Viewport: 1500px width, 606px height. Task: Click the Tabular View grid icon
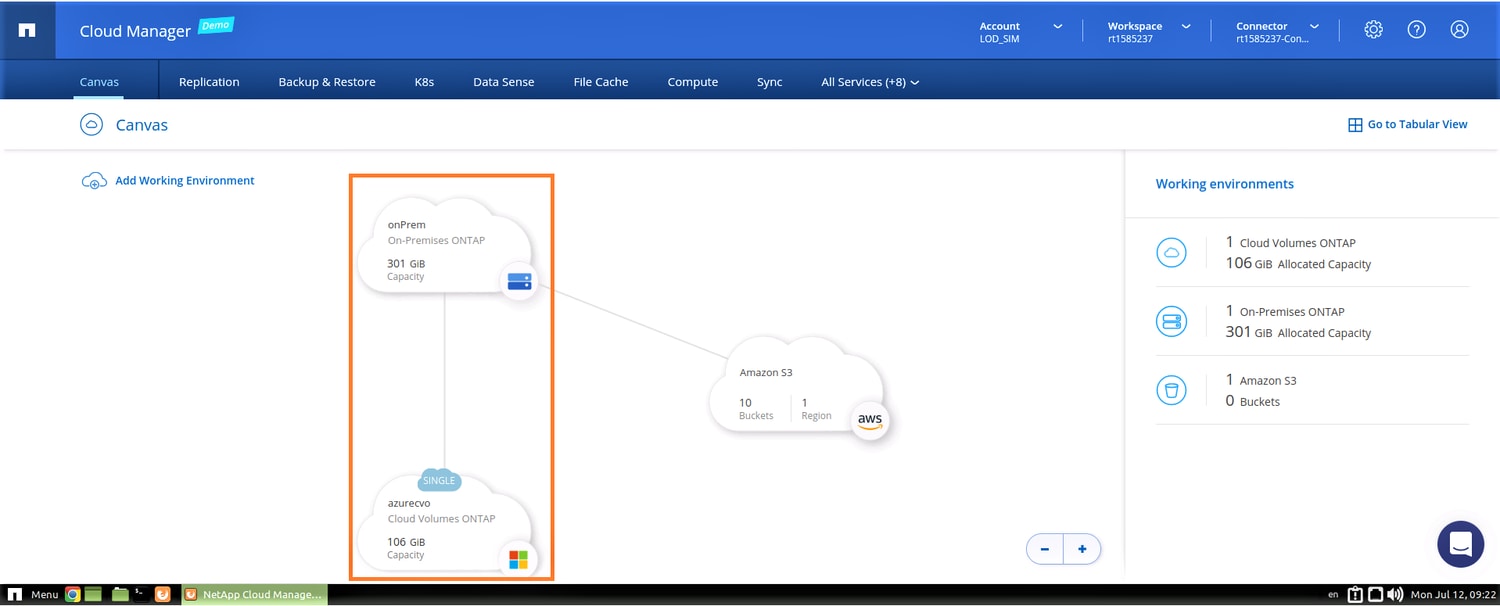pos(1355,125)
